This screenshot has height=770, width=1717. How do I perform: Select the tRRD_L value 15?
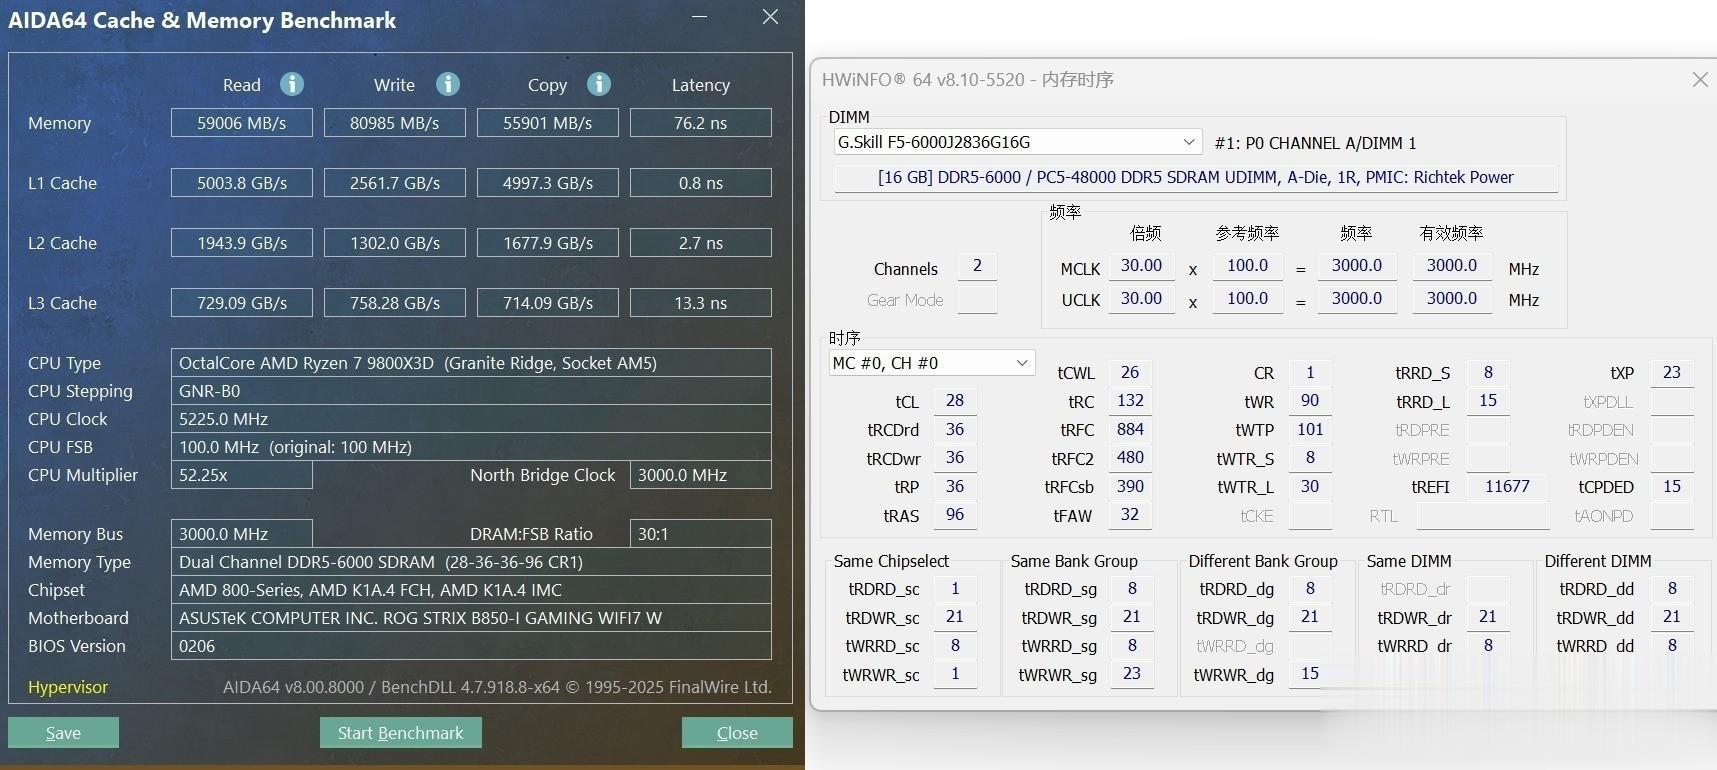pyautogui.click(x=1488, y=401)
